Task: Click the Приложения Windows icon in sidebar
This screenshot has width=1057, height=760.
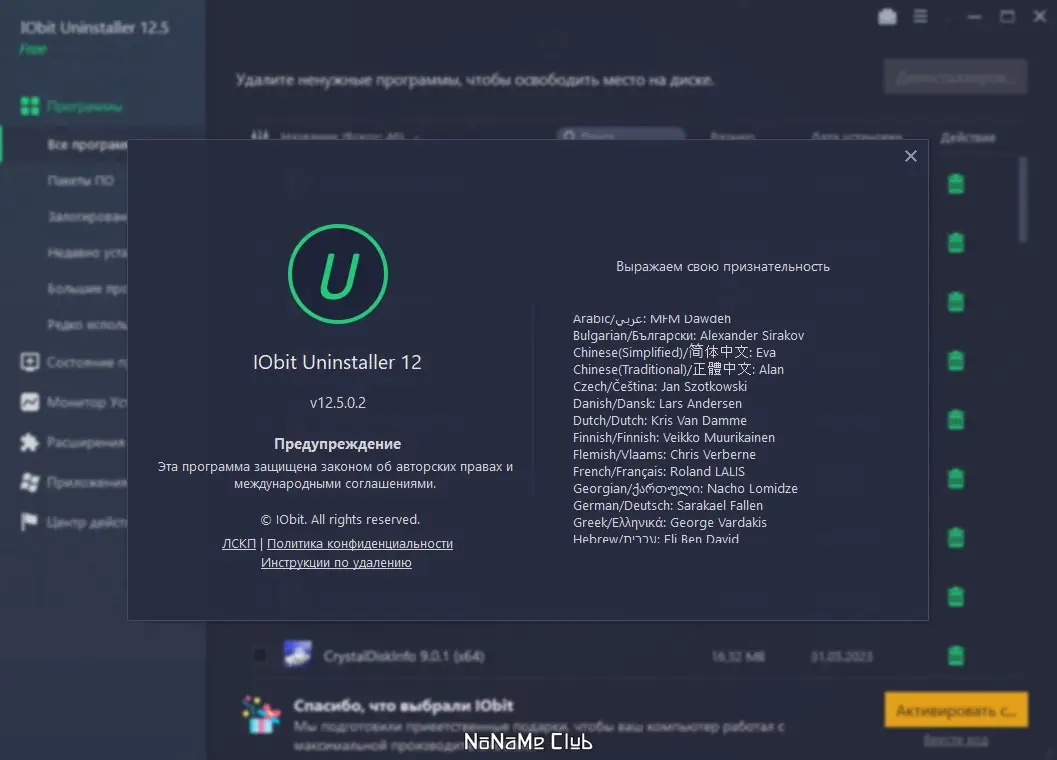Action: click(x=30, y=482)
